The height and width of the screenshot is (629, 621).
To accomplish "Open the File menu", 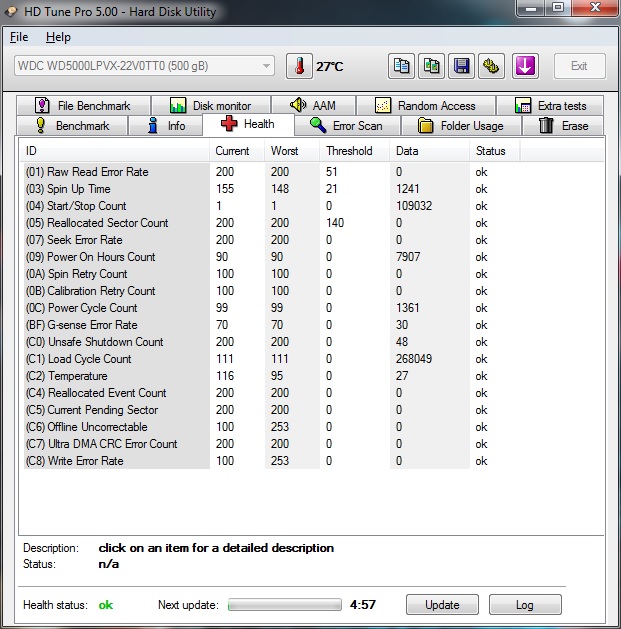I will click(19, 37).
